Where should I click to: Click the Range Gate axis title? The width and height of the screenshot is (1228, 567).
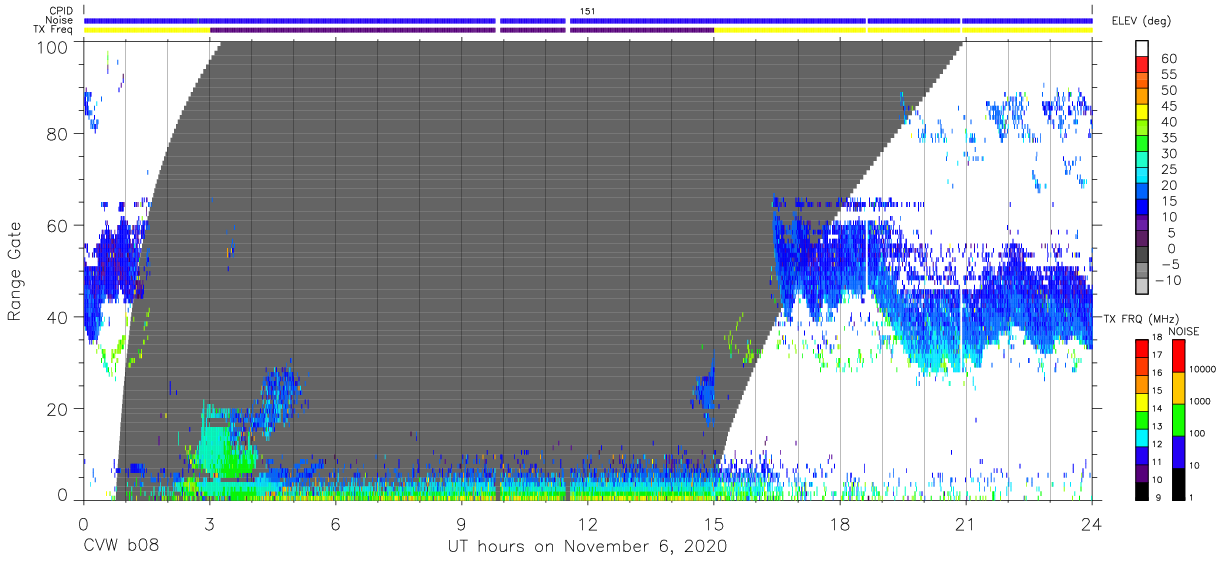(15, 271)
